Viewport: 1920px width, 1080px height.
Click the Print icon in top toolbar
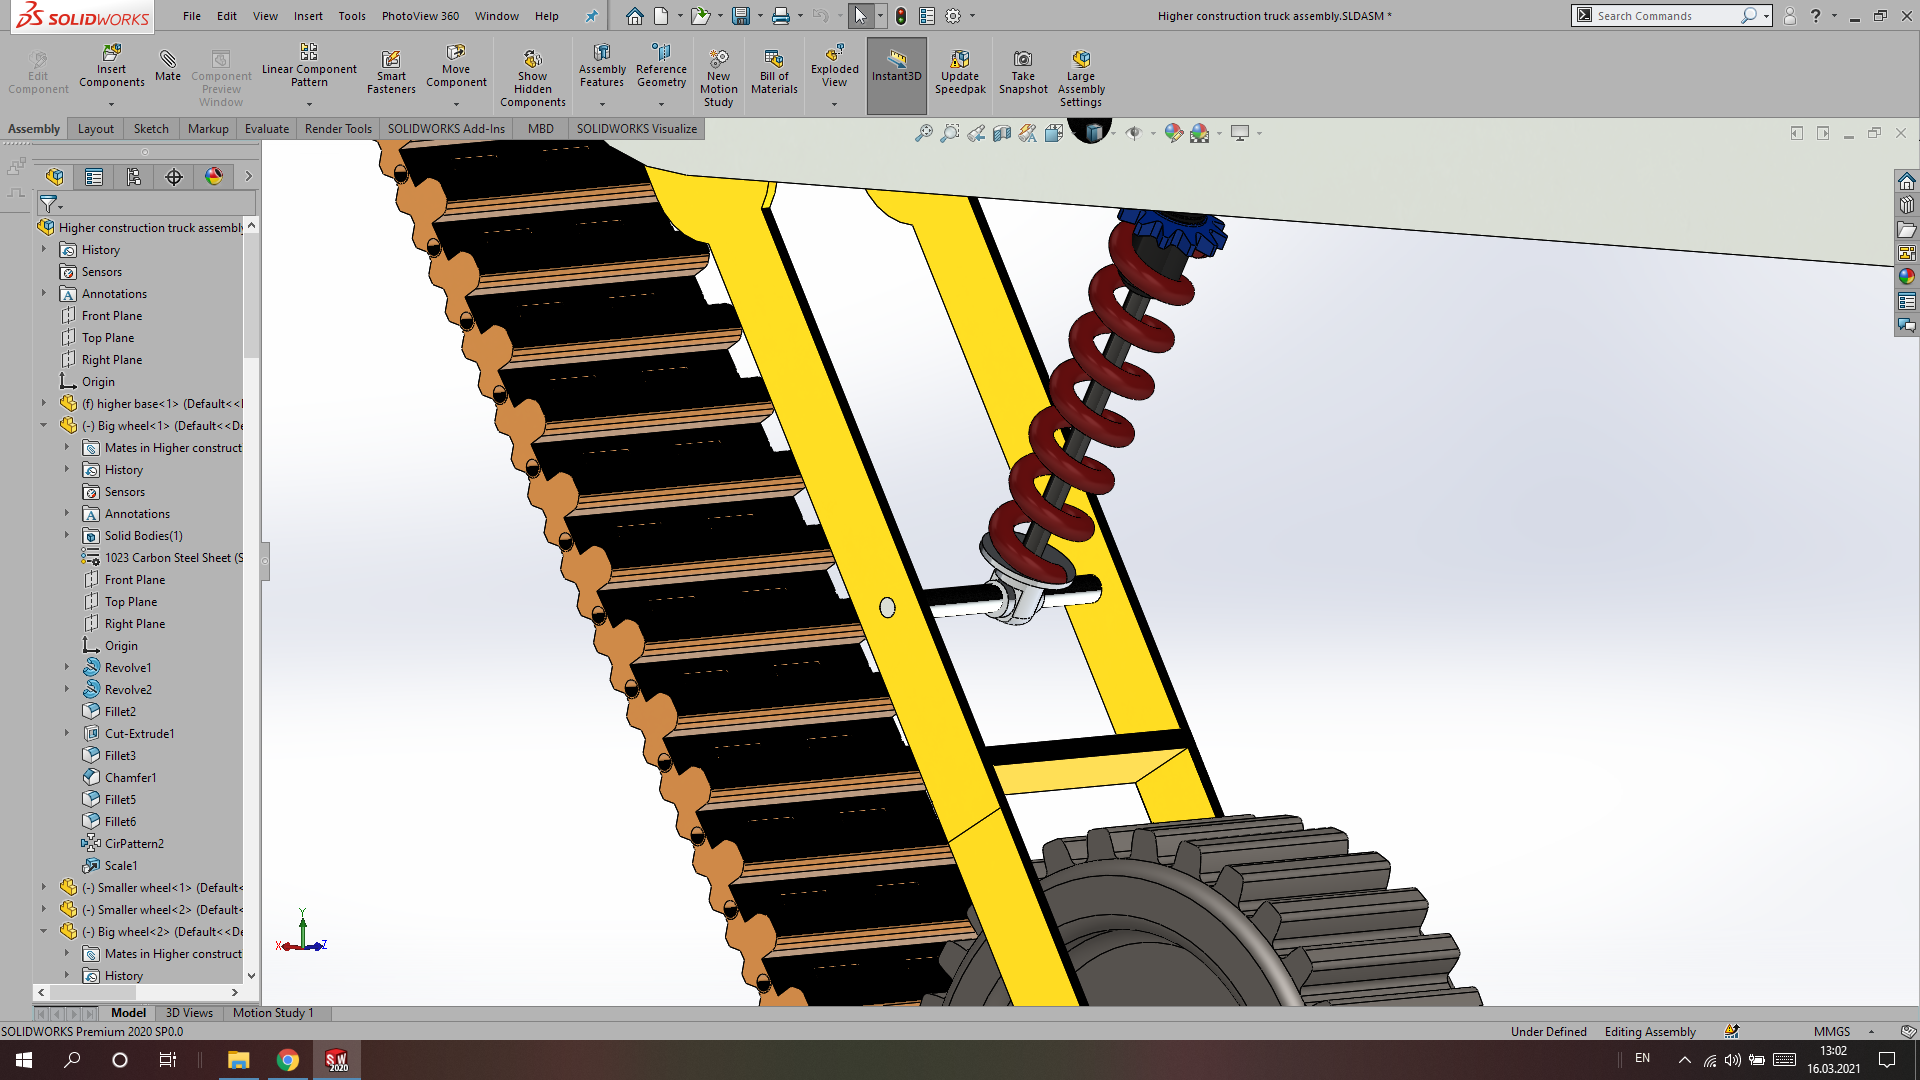tap(781, 16)
